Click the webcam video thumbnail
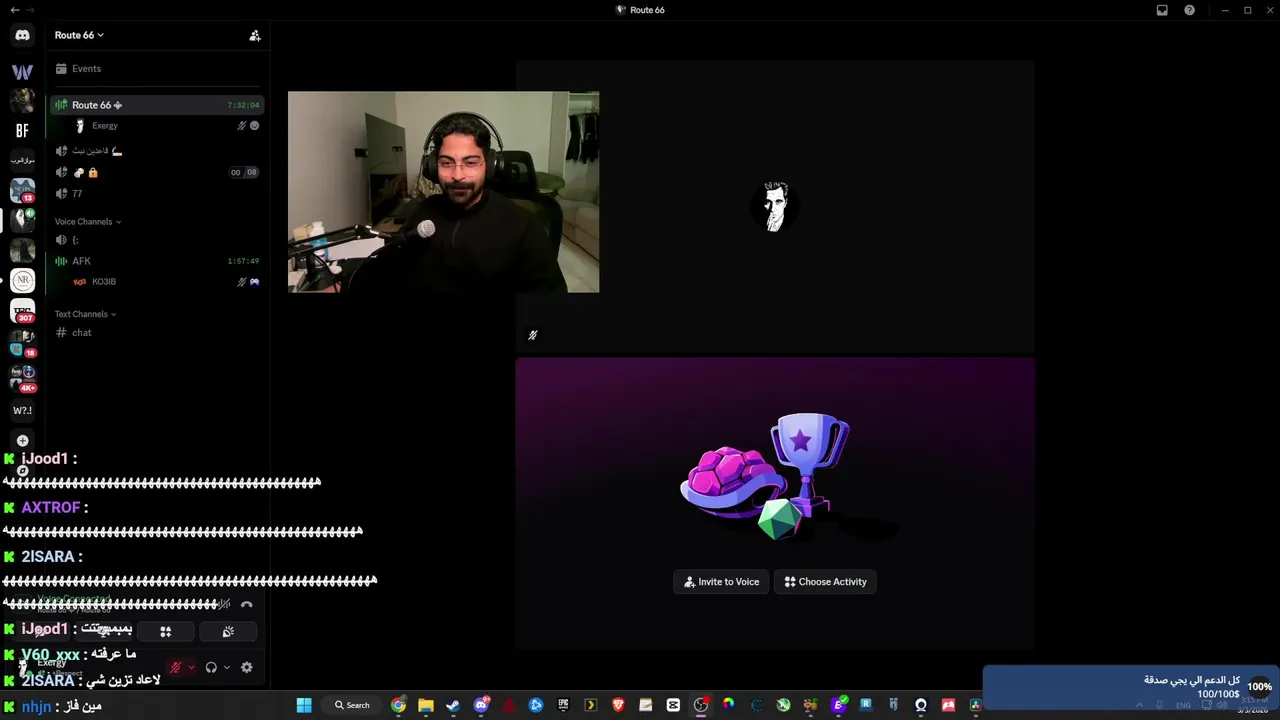The image size is (1280, 720). pyautogui.click(x=443, y=192)
